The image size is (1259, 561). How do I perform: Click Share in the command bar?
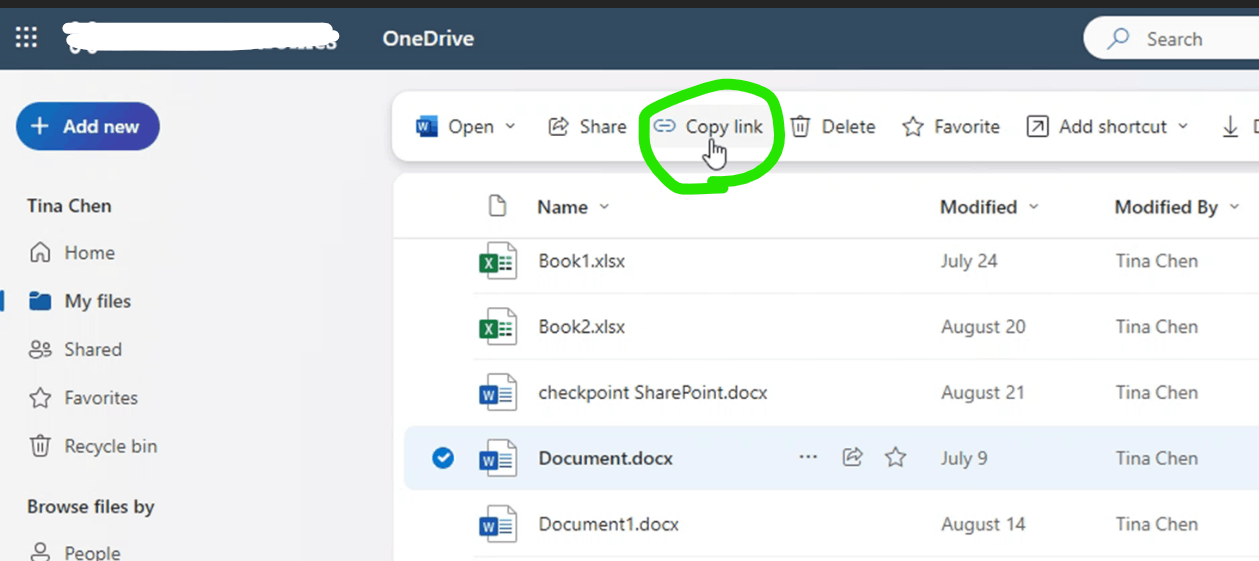tap(587, 127)
